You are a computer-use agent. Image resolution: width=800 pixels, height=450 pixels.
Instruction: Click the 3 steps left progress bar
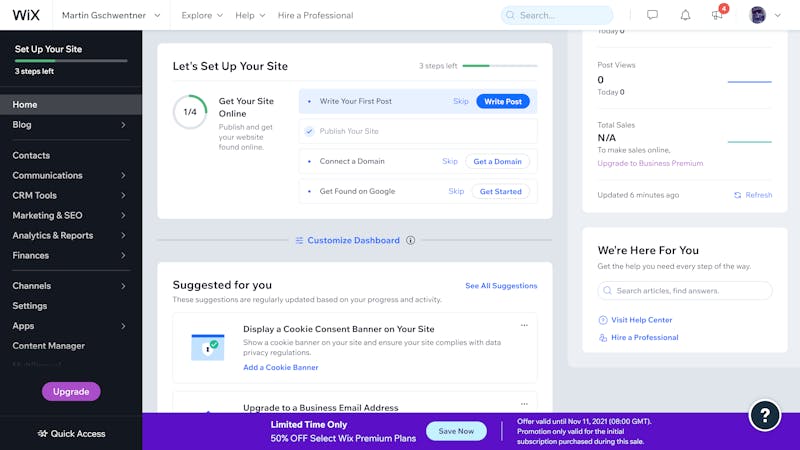[x=499, y=66]
